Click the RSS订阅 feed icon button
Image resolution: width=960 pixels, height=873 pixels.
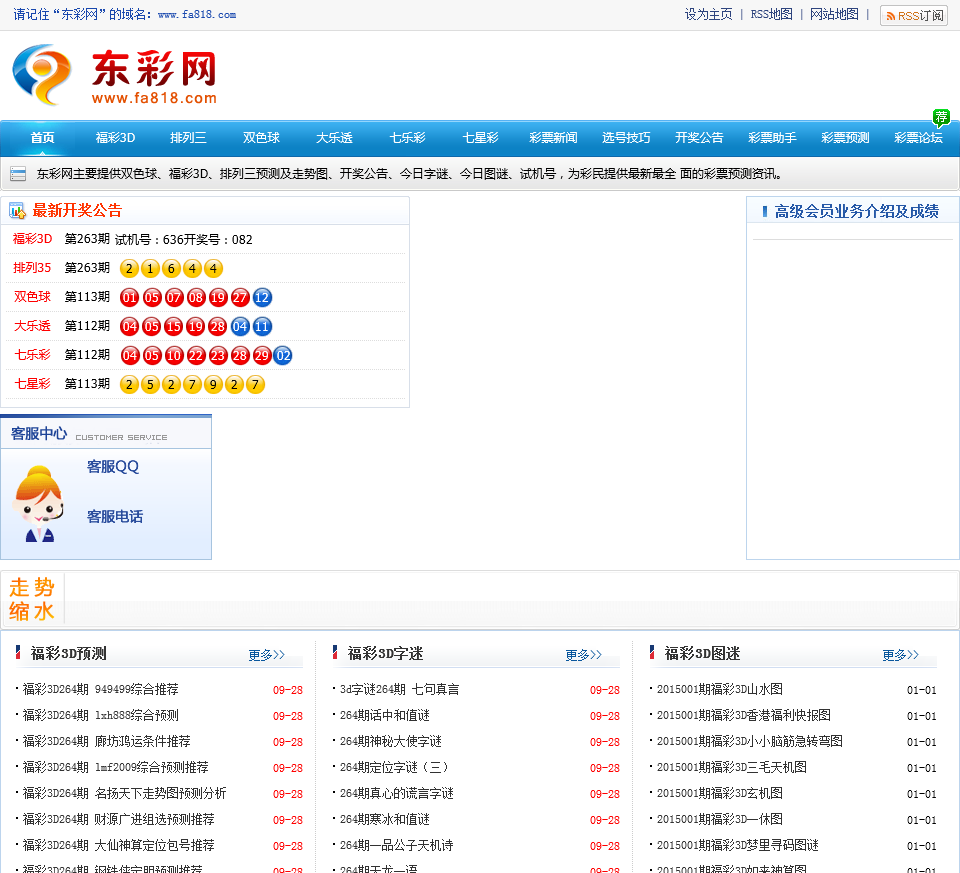[x=913, y=16]
